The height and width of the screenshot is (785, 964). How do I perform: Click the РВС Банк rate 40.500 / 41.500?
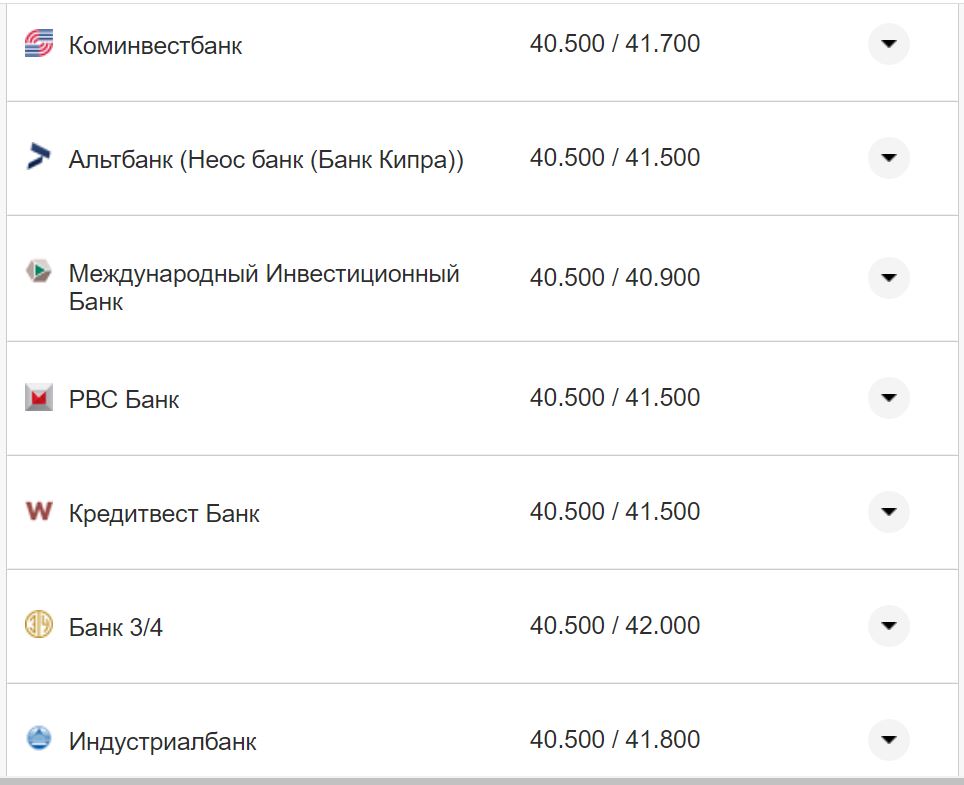[614, 398]
